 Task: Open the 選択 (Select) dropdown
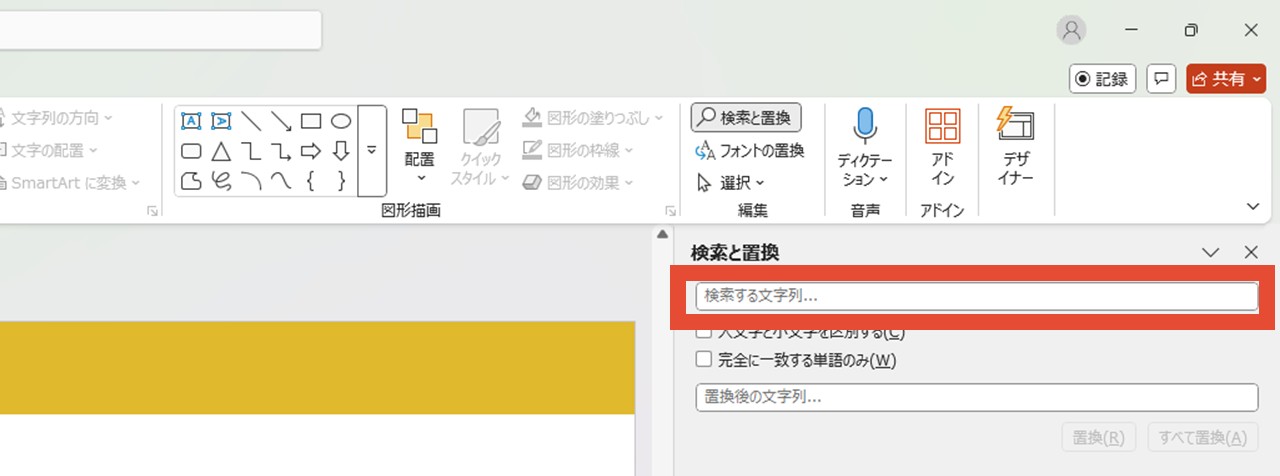pyautogui.click(x=730, y=183)
